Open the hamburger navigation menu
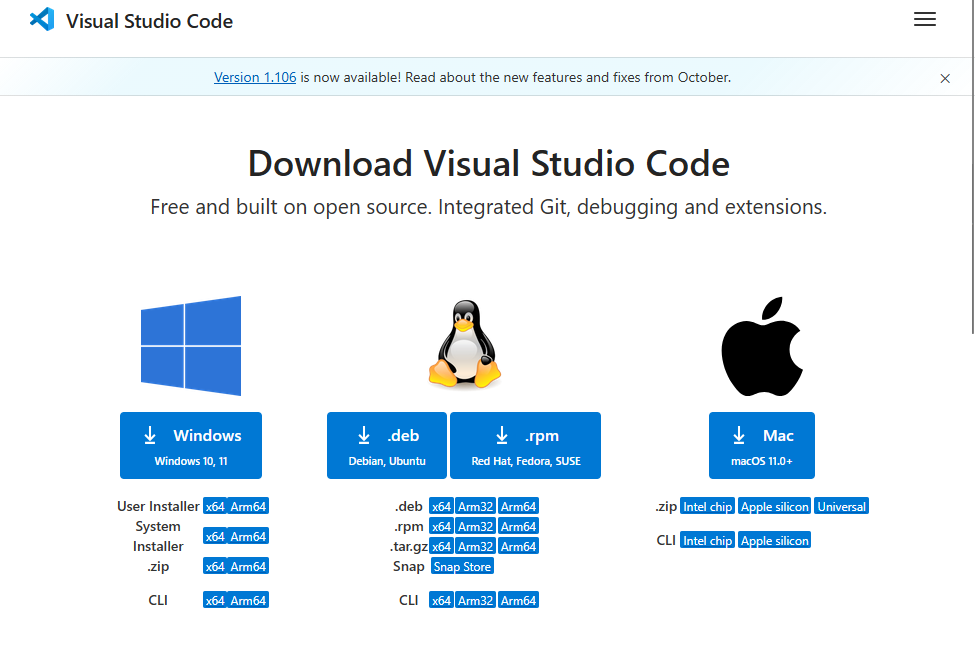 coord(925,20)
